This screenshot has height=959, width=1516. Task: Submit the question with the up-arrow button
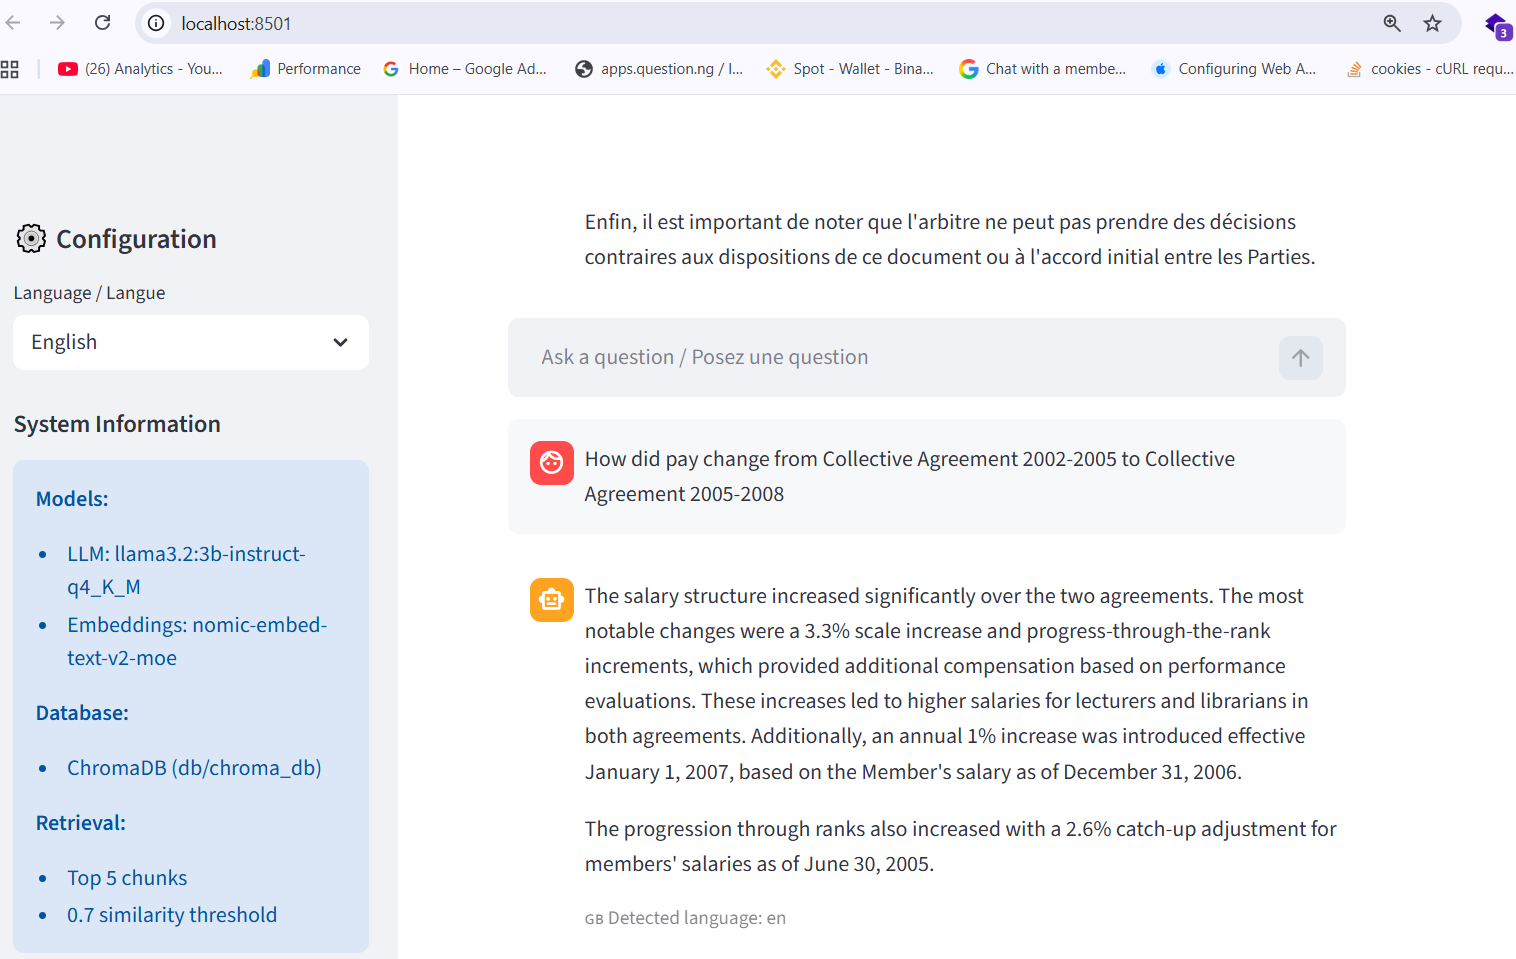(x=1300, y=358)
